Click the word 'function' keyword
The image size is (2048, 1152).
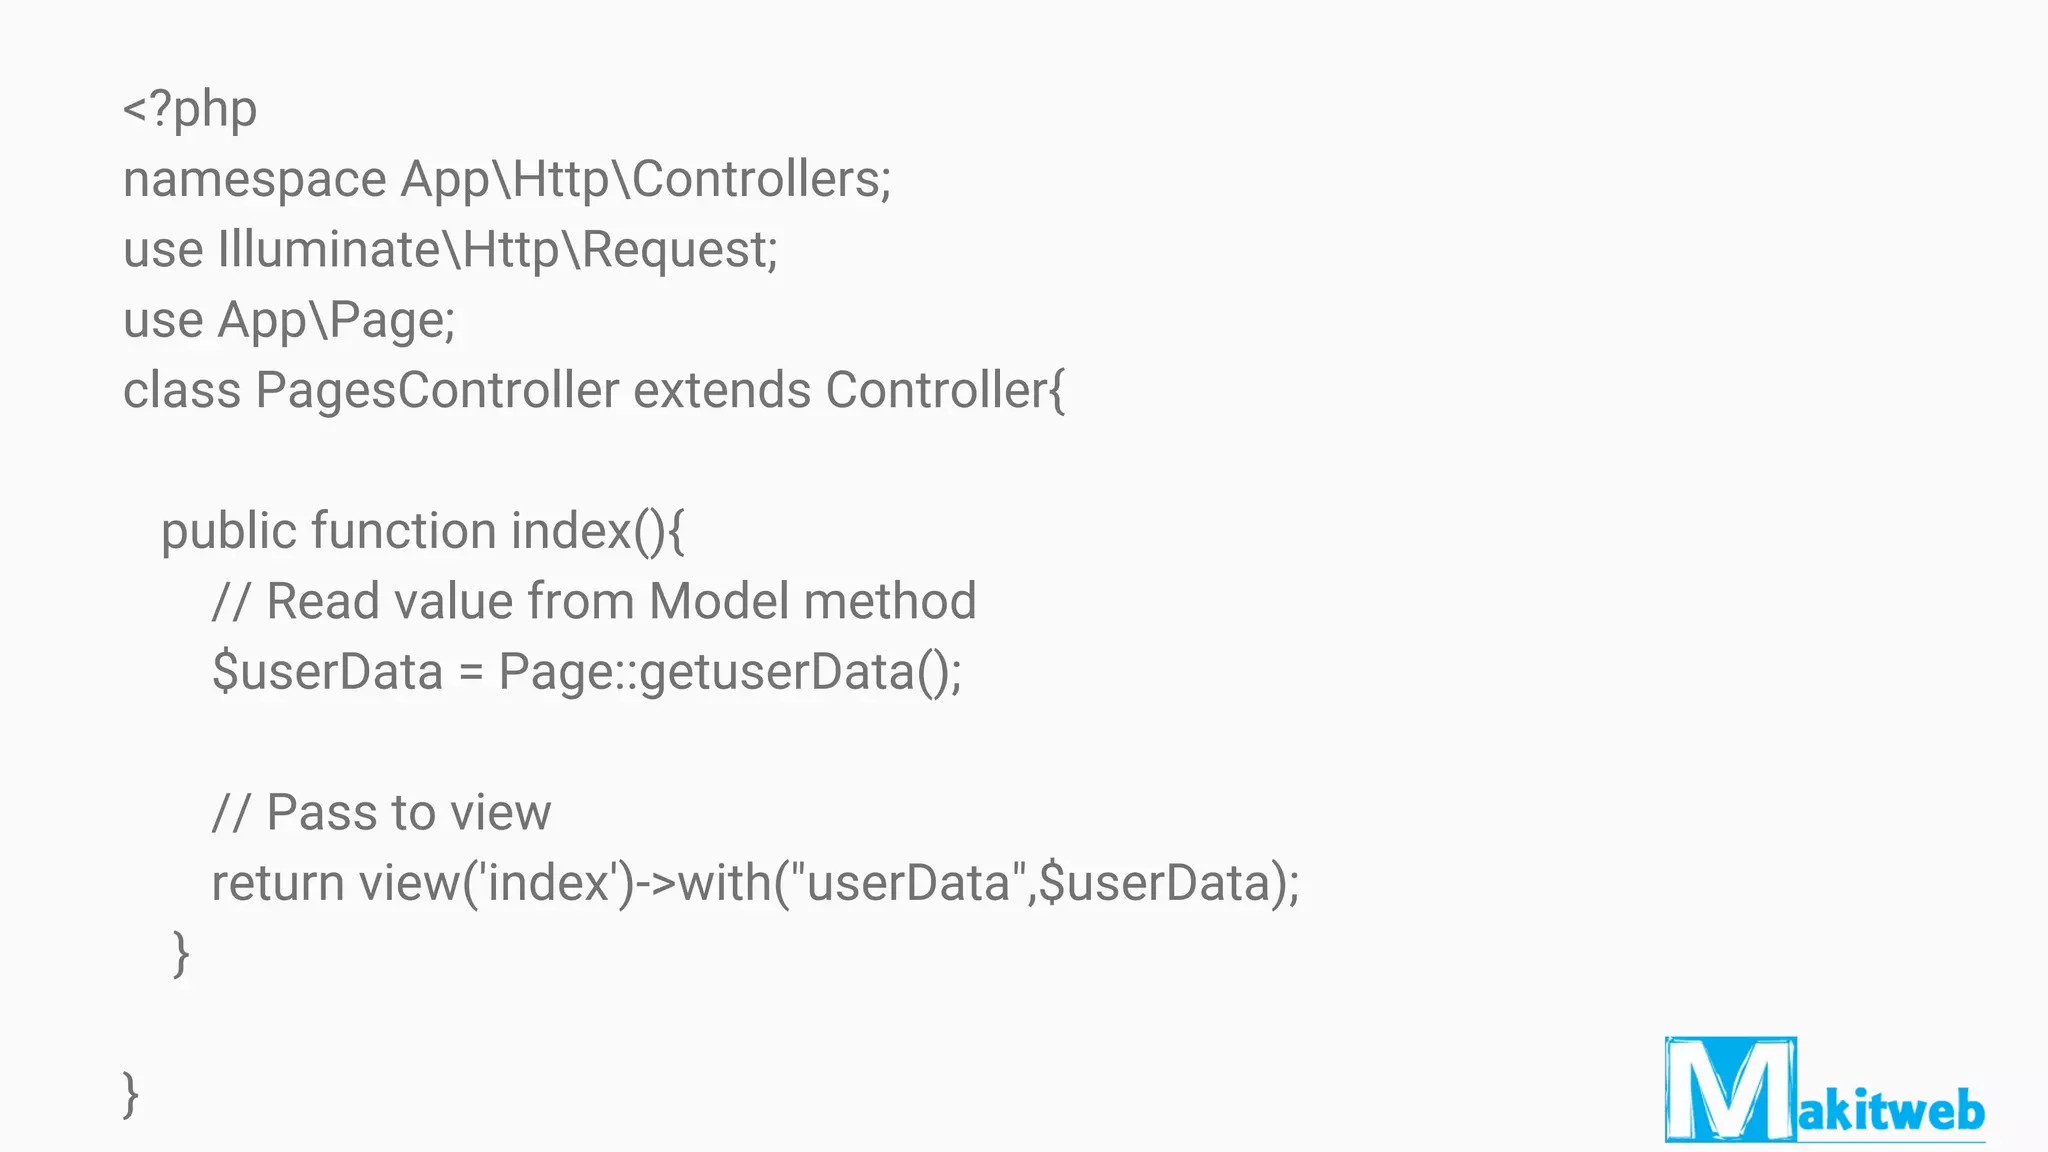(x=403, y=531)
